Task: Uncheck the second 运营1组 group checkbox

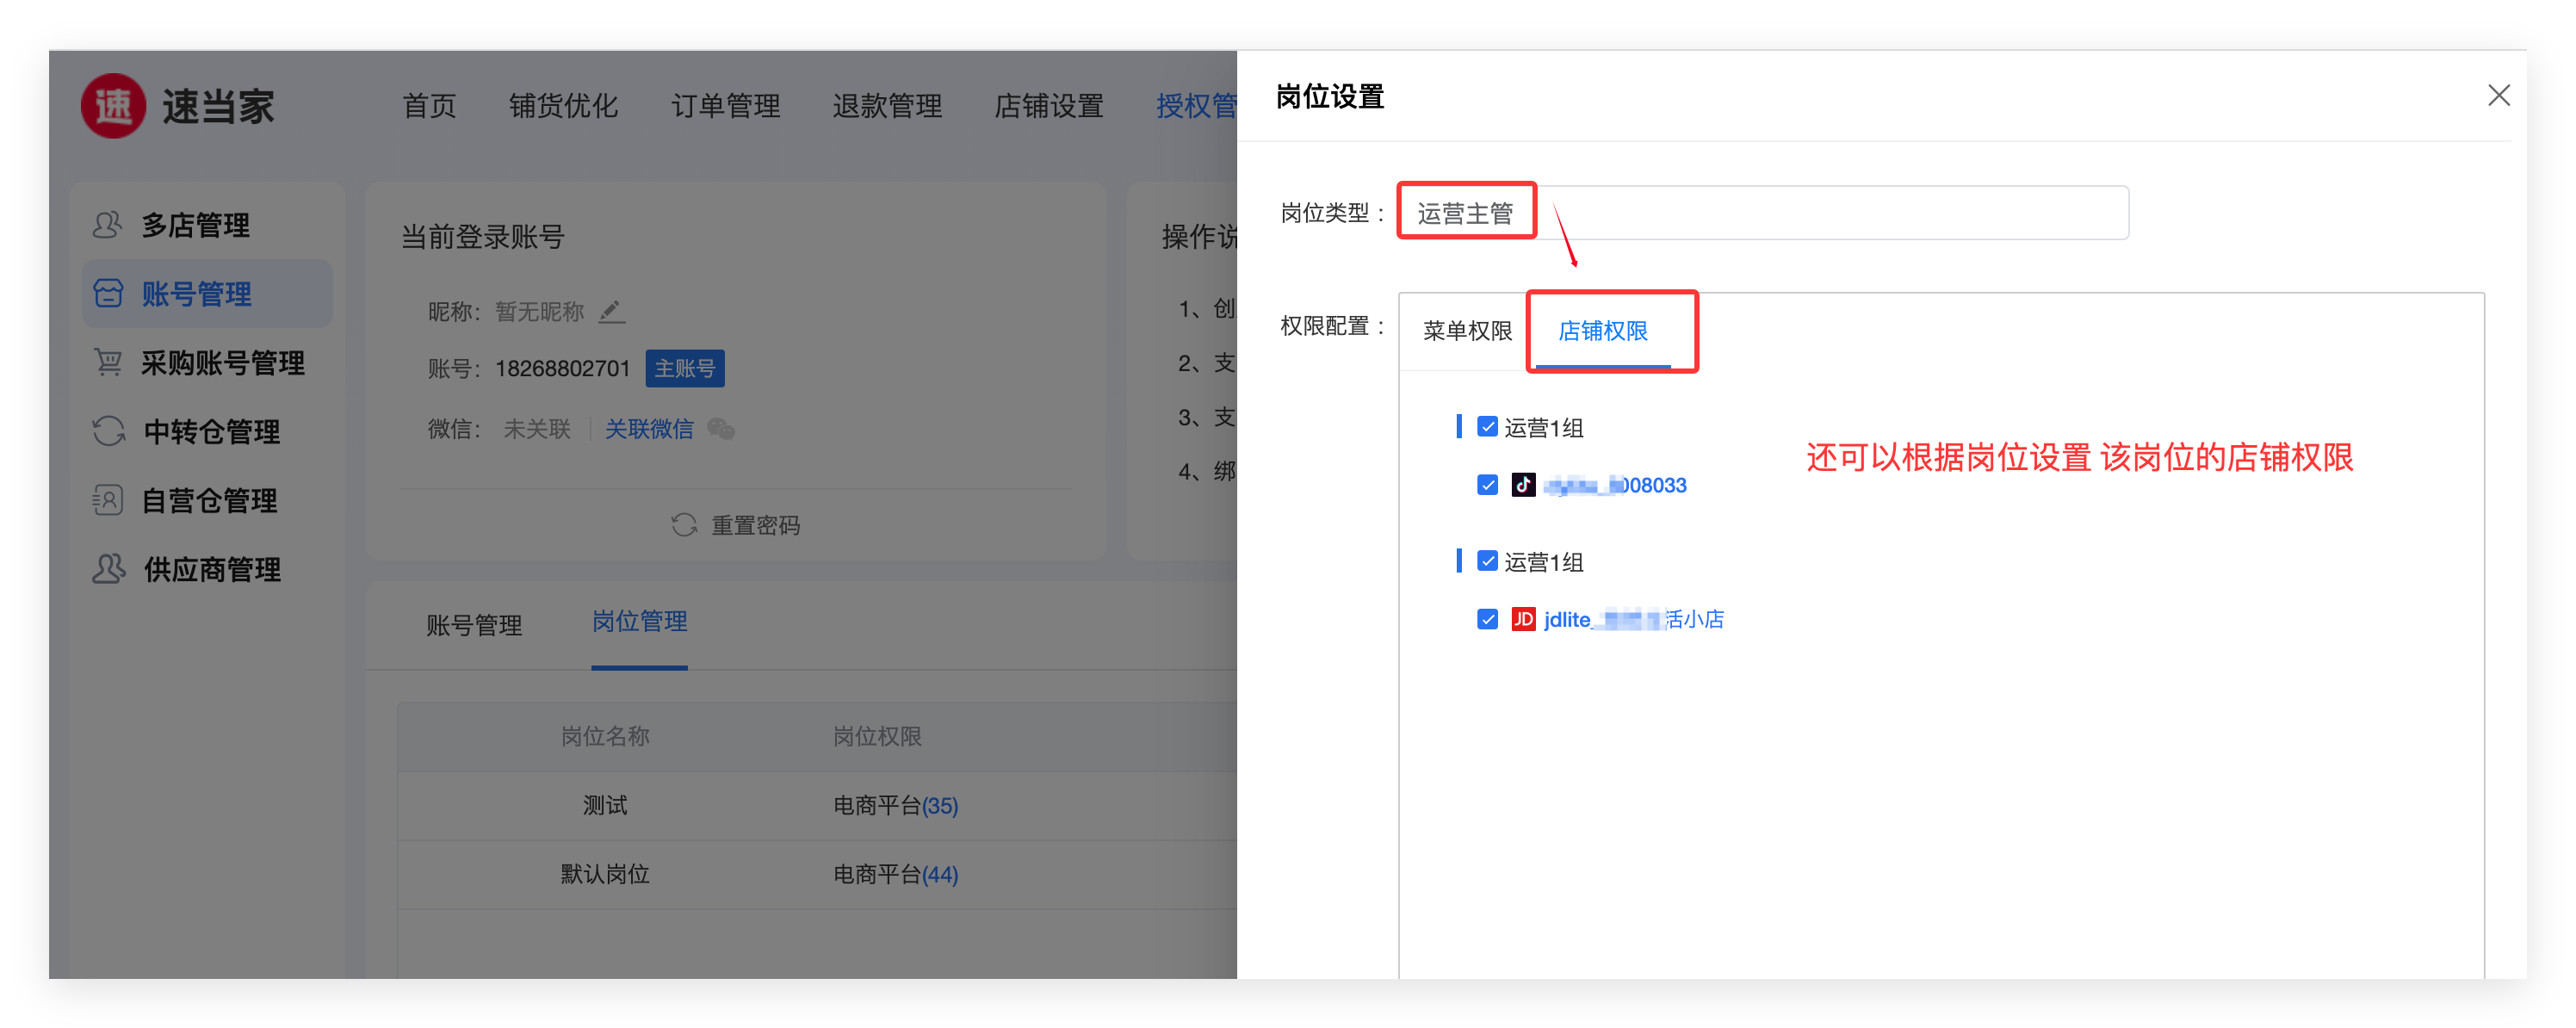Action: click(1487, 561)
